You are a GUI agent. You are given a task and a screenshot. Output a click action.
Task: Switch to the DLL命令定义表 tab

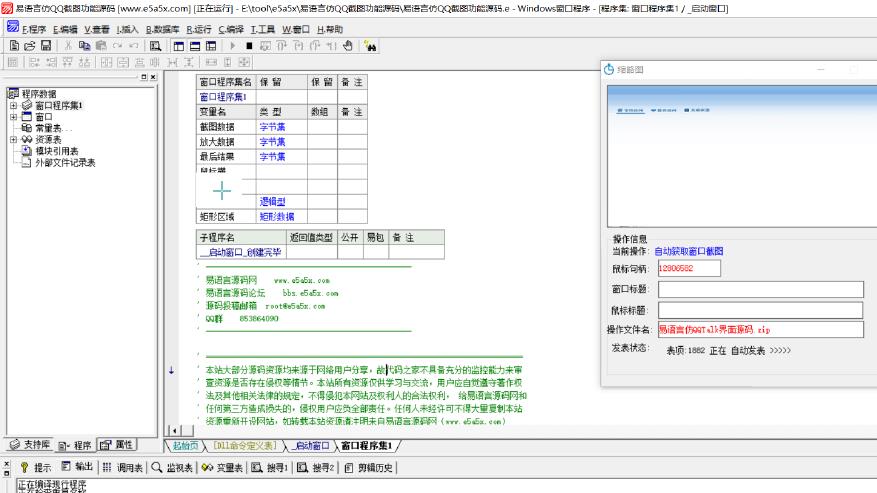[x=245, y=446]
